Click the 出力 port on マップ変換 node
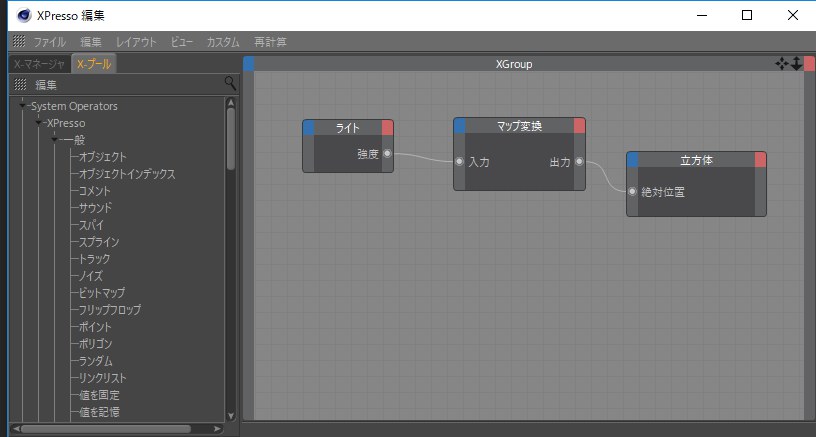The width and height of the screenshot is (816, 437). point(579,162)
